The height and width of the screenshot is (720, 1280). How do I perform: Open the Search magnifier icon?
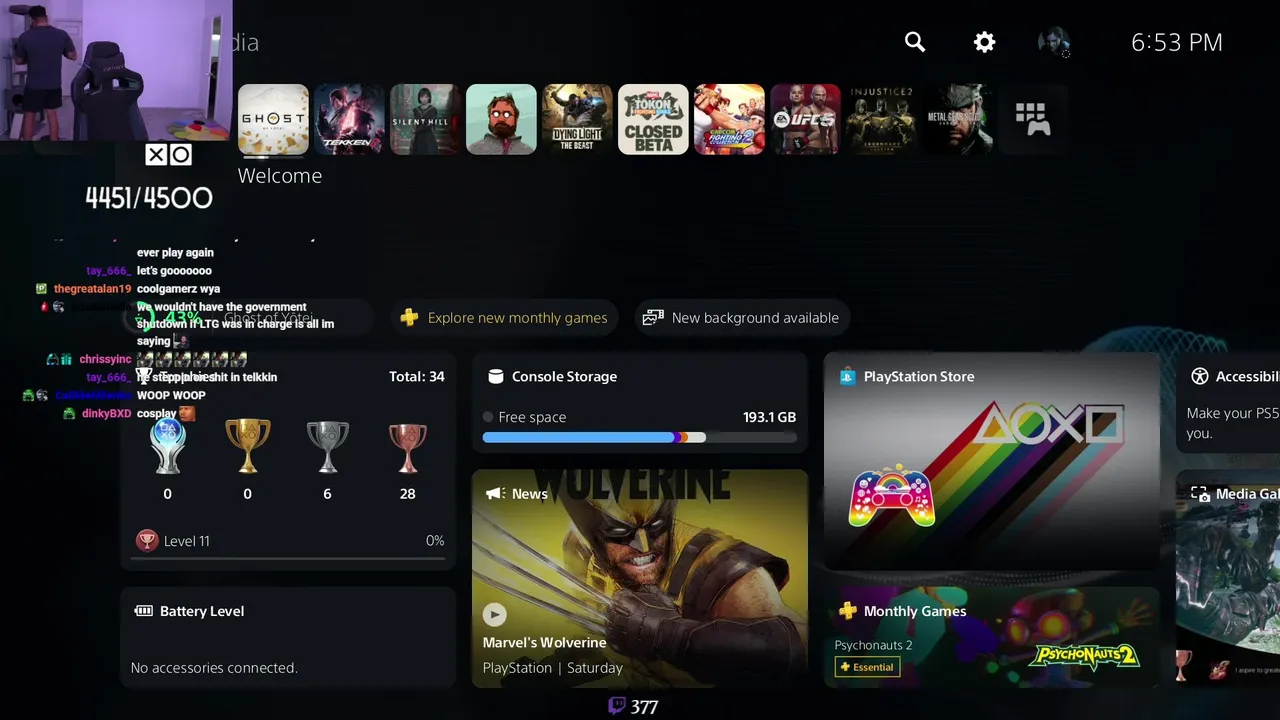915,42
